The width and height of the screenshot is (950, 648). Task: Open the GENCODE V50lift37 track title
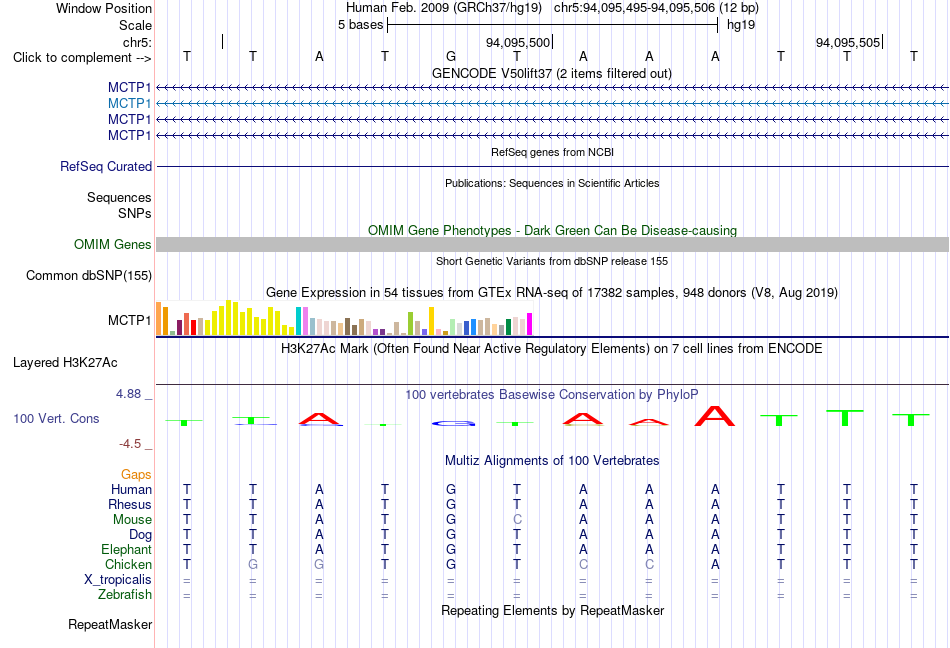pos(551,73)
